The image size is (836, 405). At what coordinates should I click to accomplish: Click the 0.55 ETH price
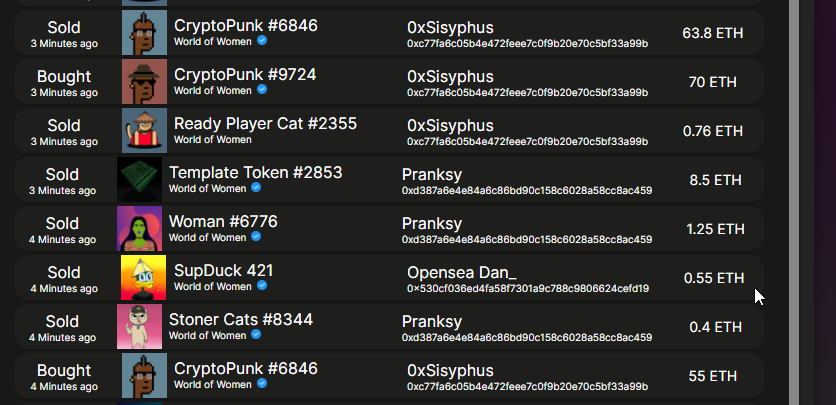[714, 278]
